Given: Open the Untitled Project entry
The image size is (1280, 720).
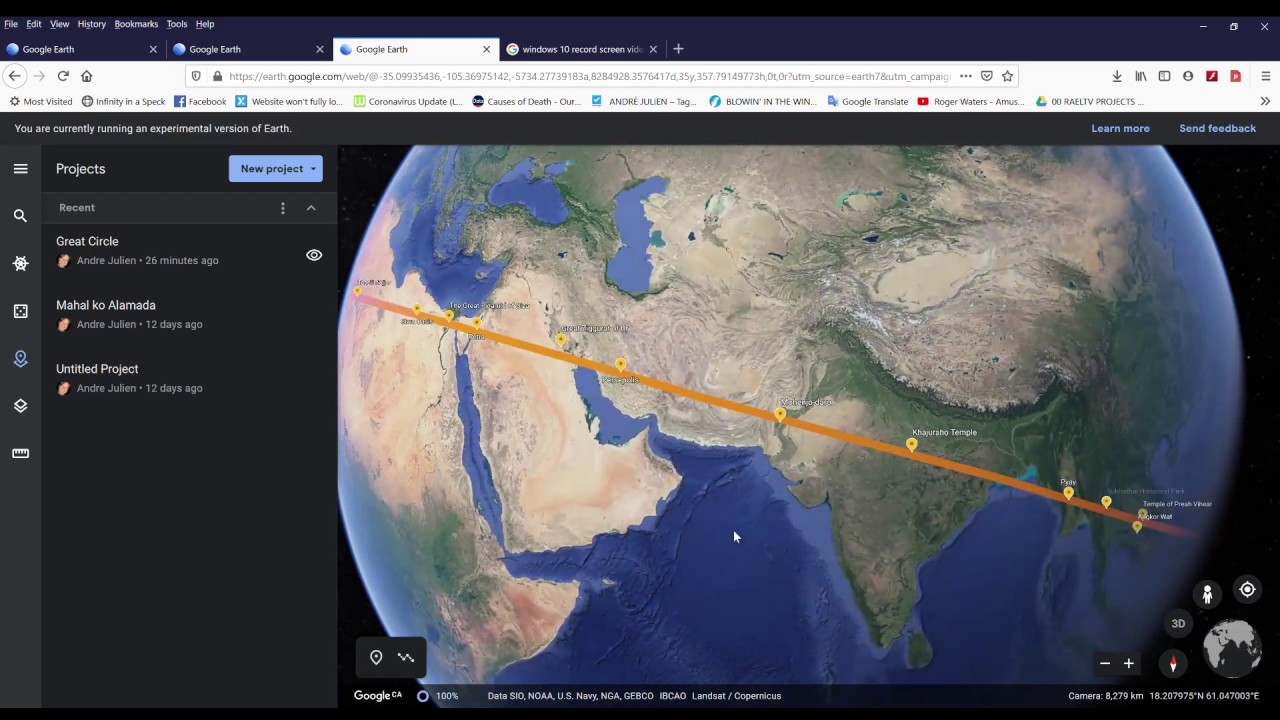Looking at the screenshot, I should tap(189, 379).
